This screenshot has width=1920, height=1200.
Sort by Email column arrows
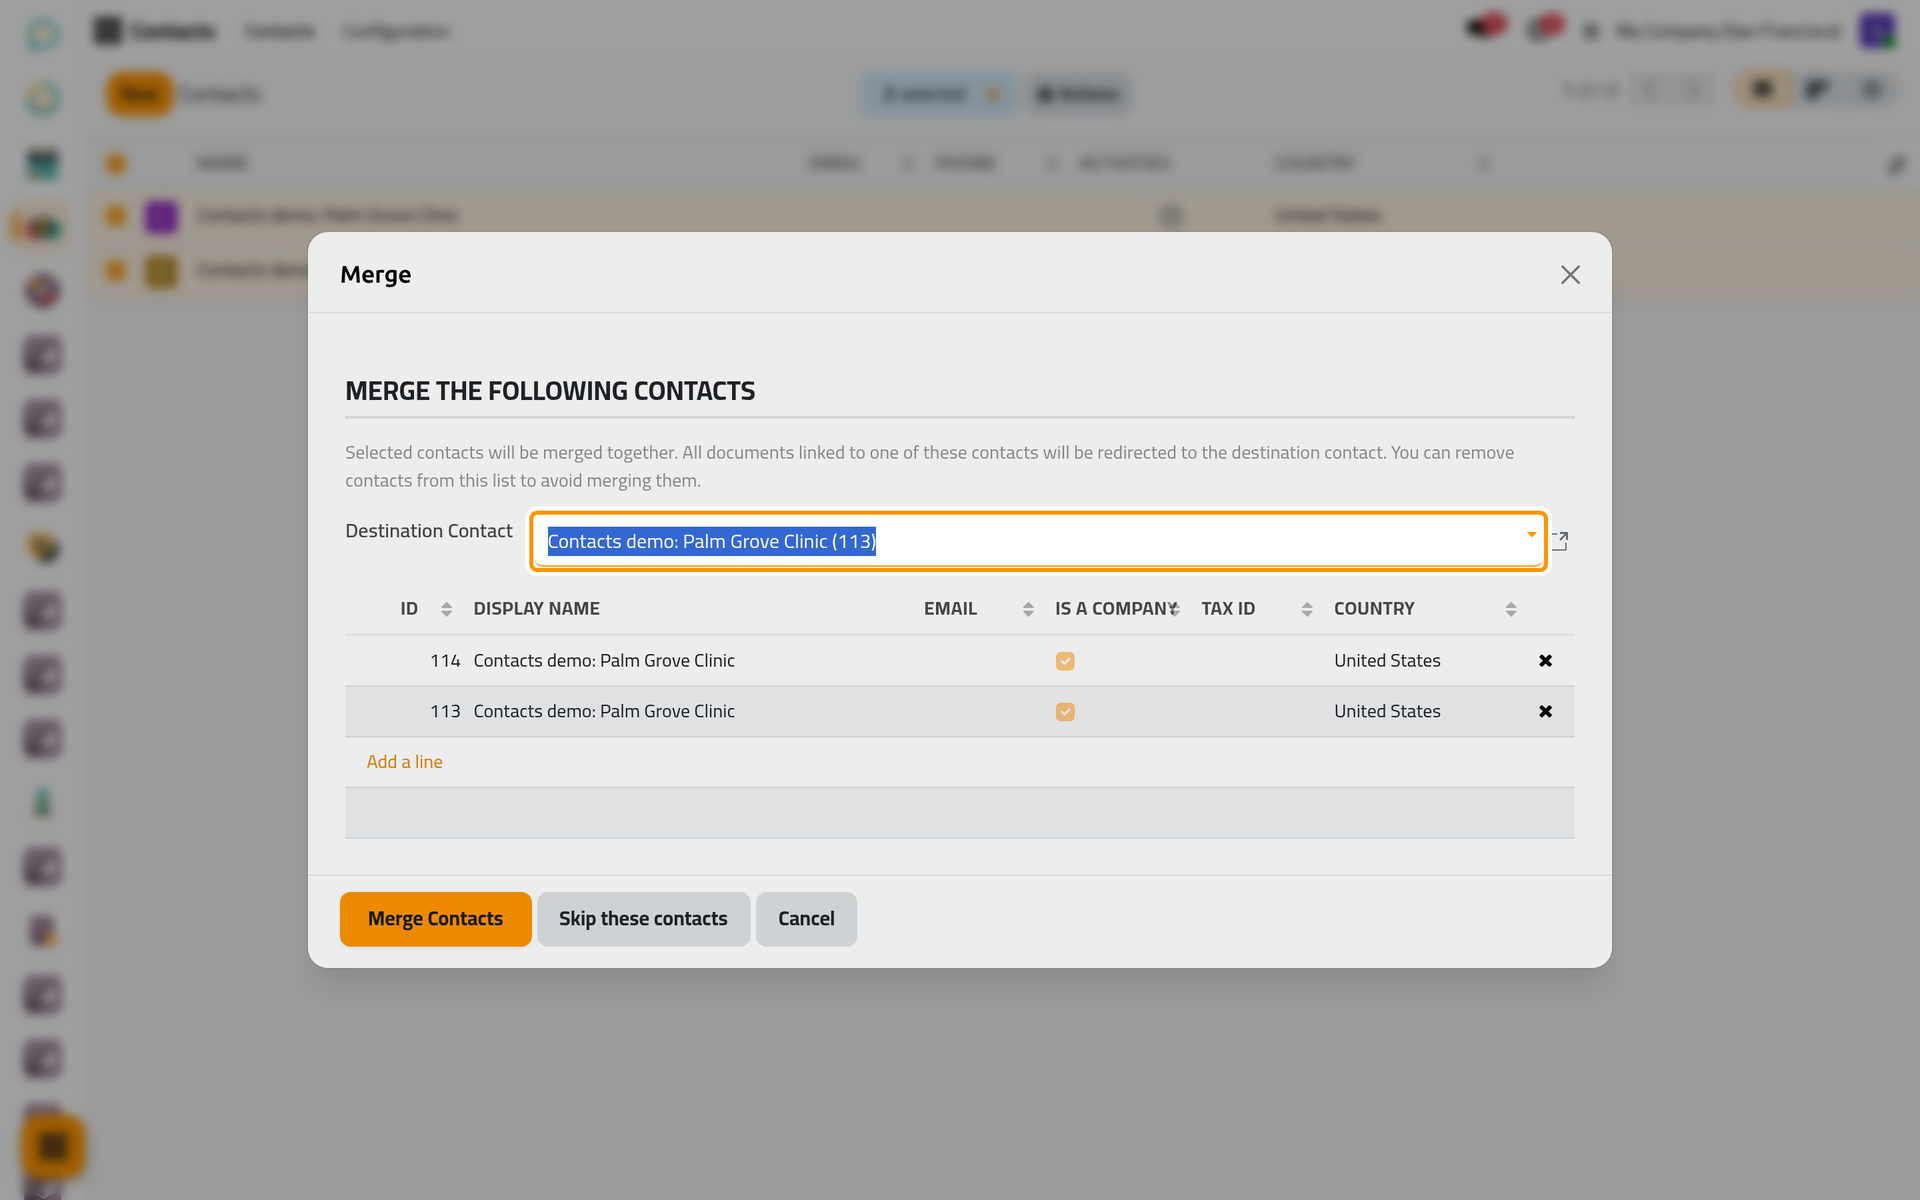pos(1028,609)
